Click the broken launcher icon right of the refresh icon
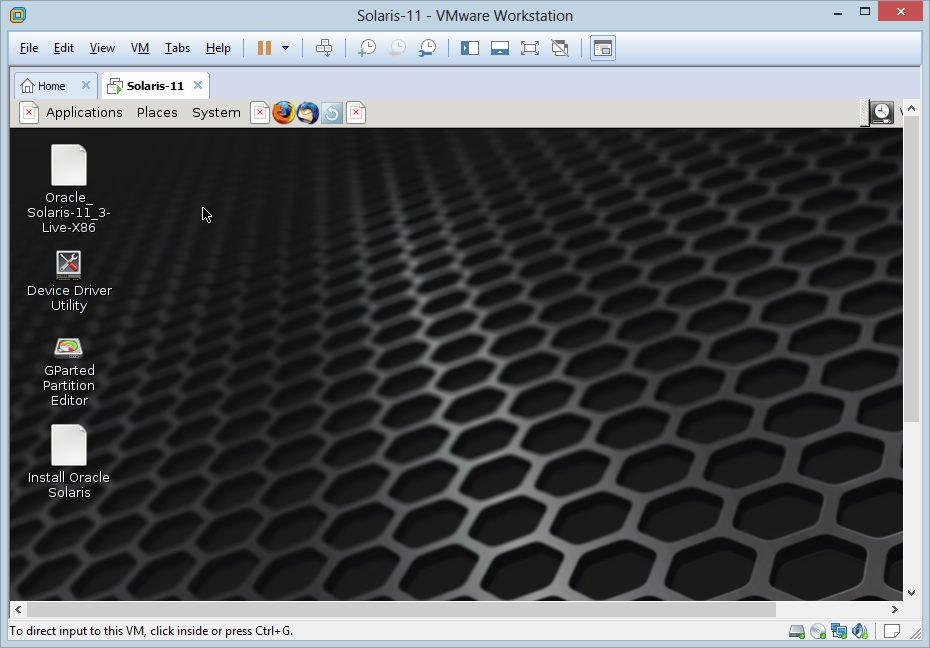Viewport: 930px width, 648px height. (356, 113)
